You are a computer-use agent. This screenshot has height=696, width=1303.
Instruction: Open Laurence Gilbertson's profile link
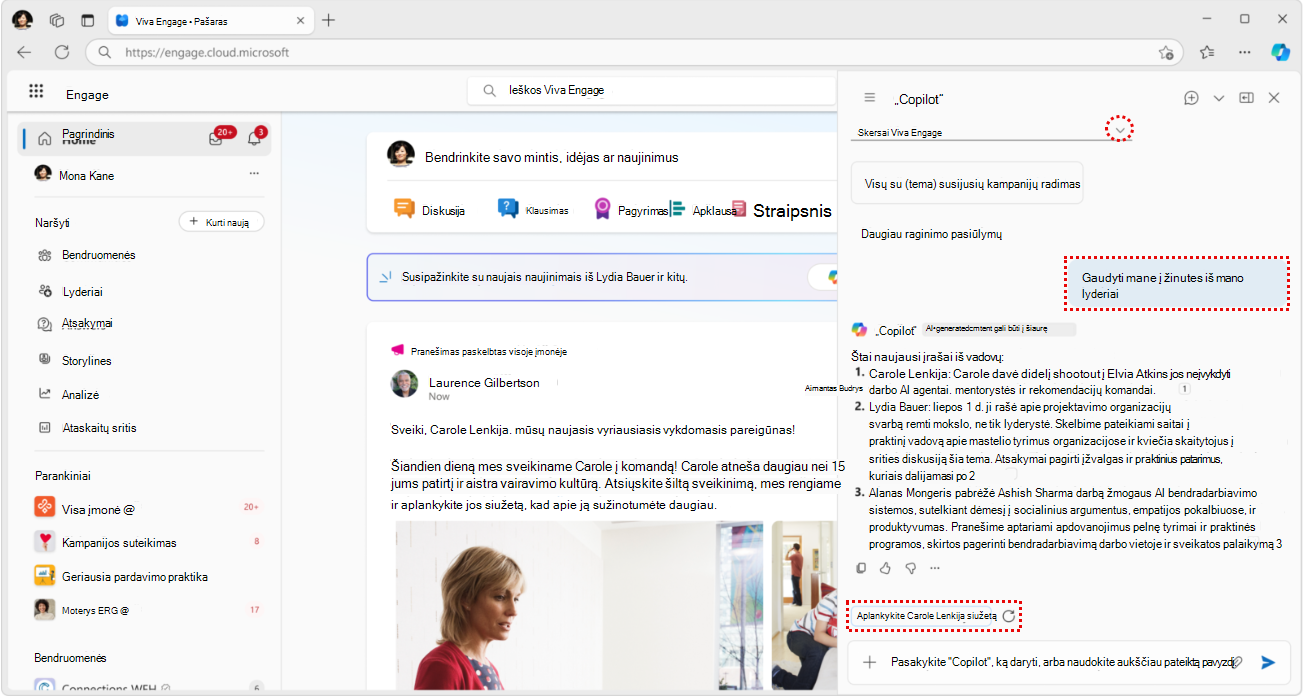coord(484,382)
